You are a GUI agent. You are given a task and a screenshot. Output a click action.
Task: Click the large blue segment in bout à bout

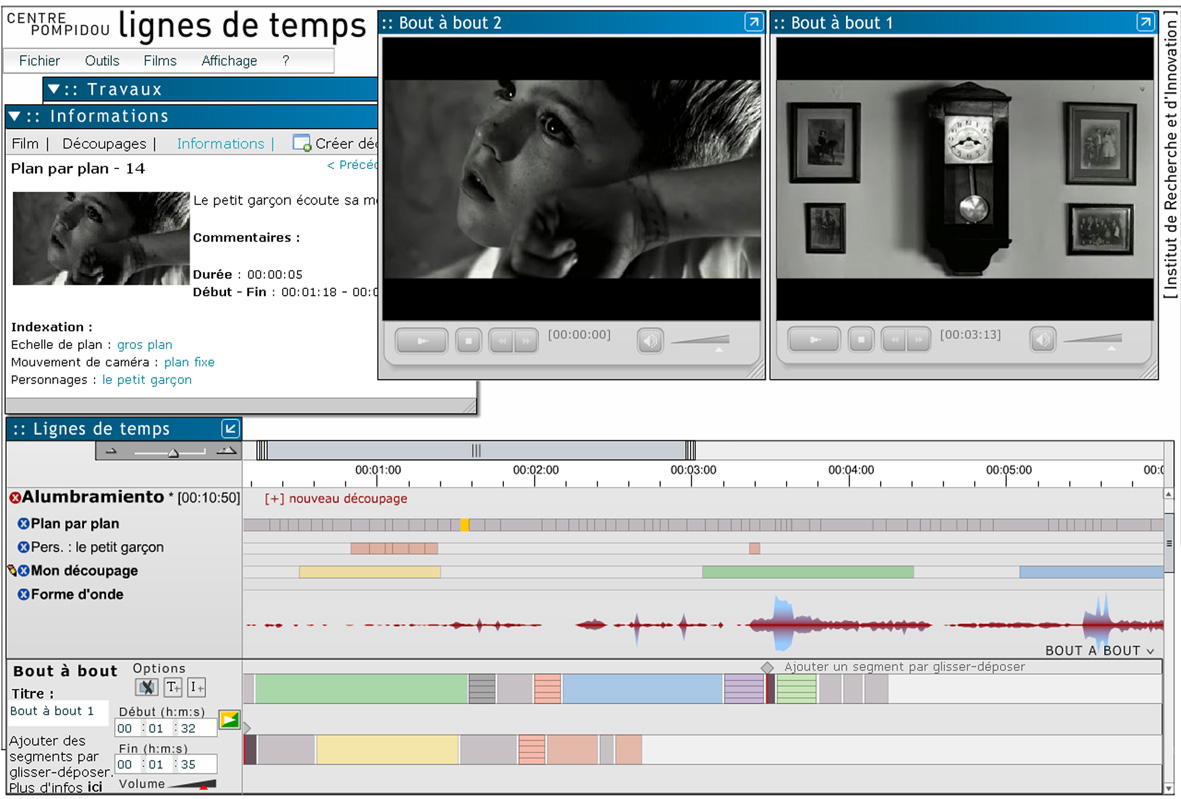pos(642,689)
